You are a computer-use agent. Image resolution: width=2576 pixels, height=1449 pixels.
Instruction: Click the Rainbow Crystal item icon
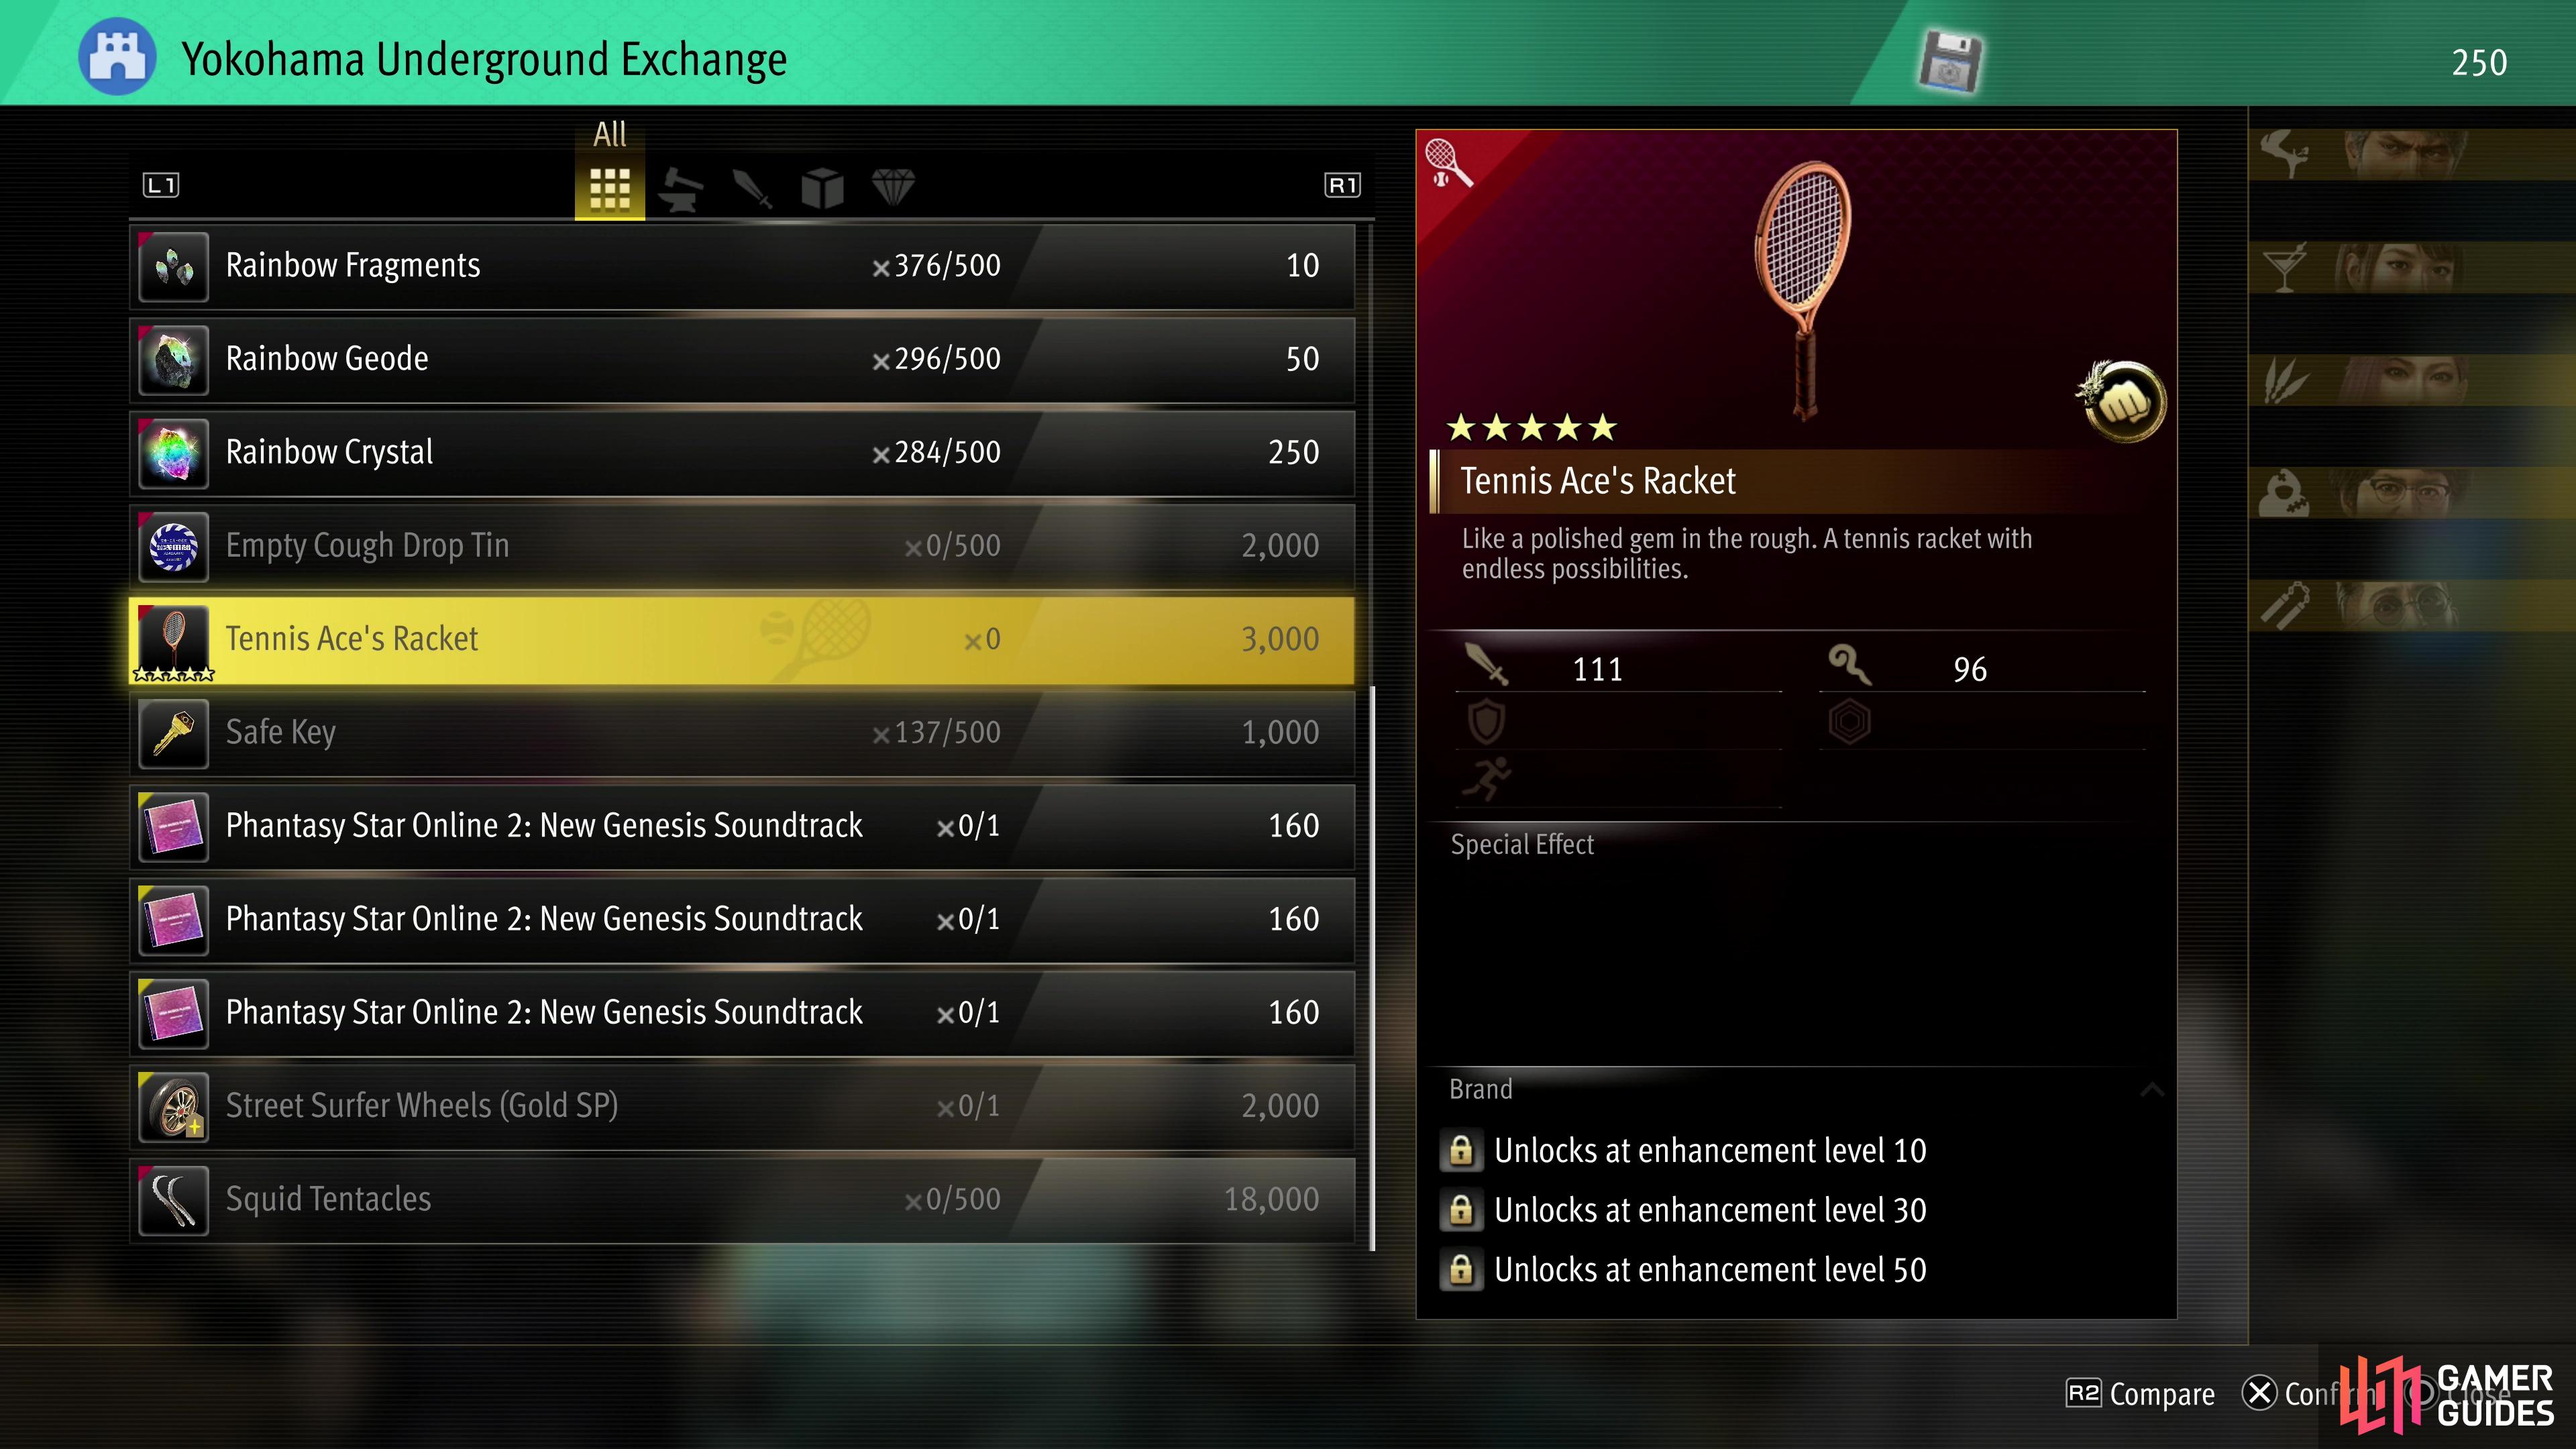[174, 453]
